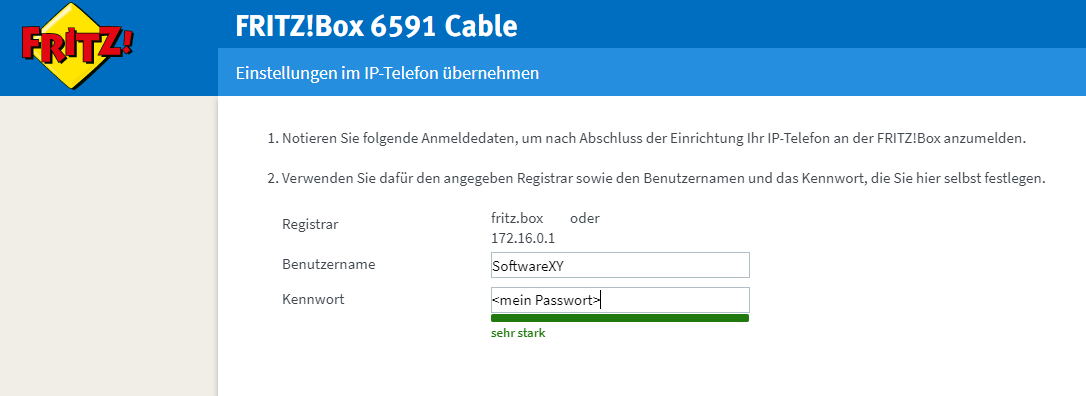Click the Registrar label
Image resolution: width=1086 pixels, height=396 pixels.
(x=310, y=224)
